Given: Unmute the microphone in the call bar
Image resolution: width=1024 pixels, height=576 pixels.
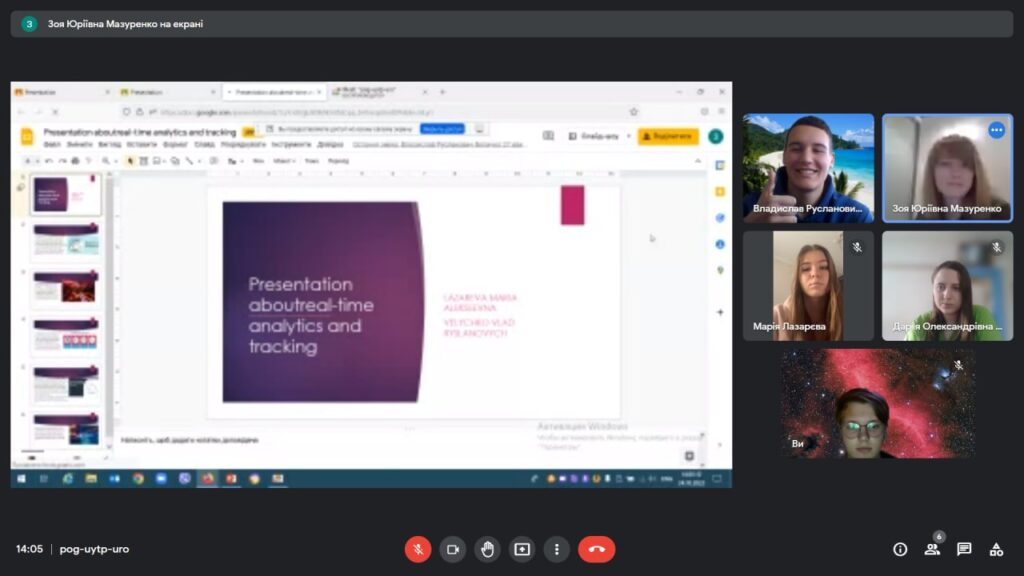Looking at the screenshot, I should tap(418, 549).
